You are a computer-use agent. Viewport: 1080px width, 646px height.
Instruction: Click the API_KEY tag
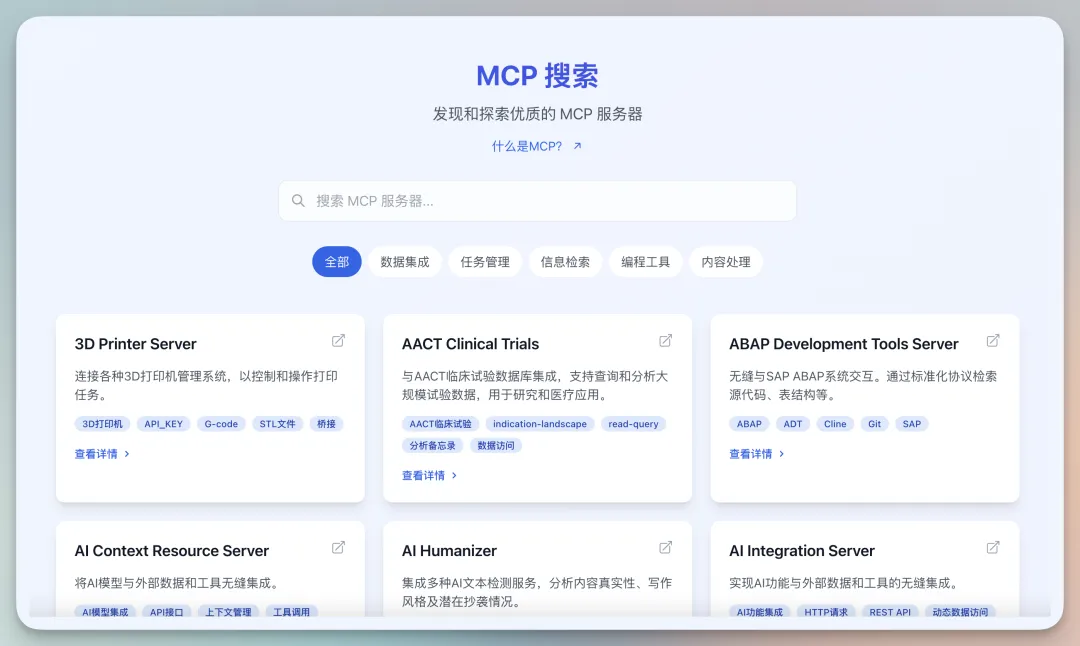(164, 424)
